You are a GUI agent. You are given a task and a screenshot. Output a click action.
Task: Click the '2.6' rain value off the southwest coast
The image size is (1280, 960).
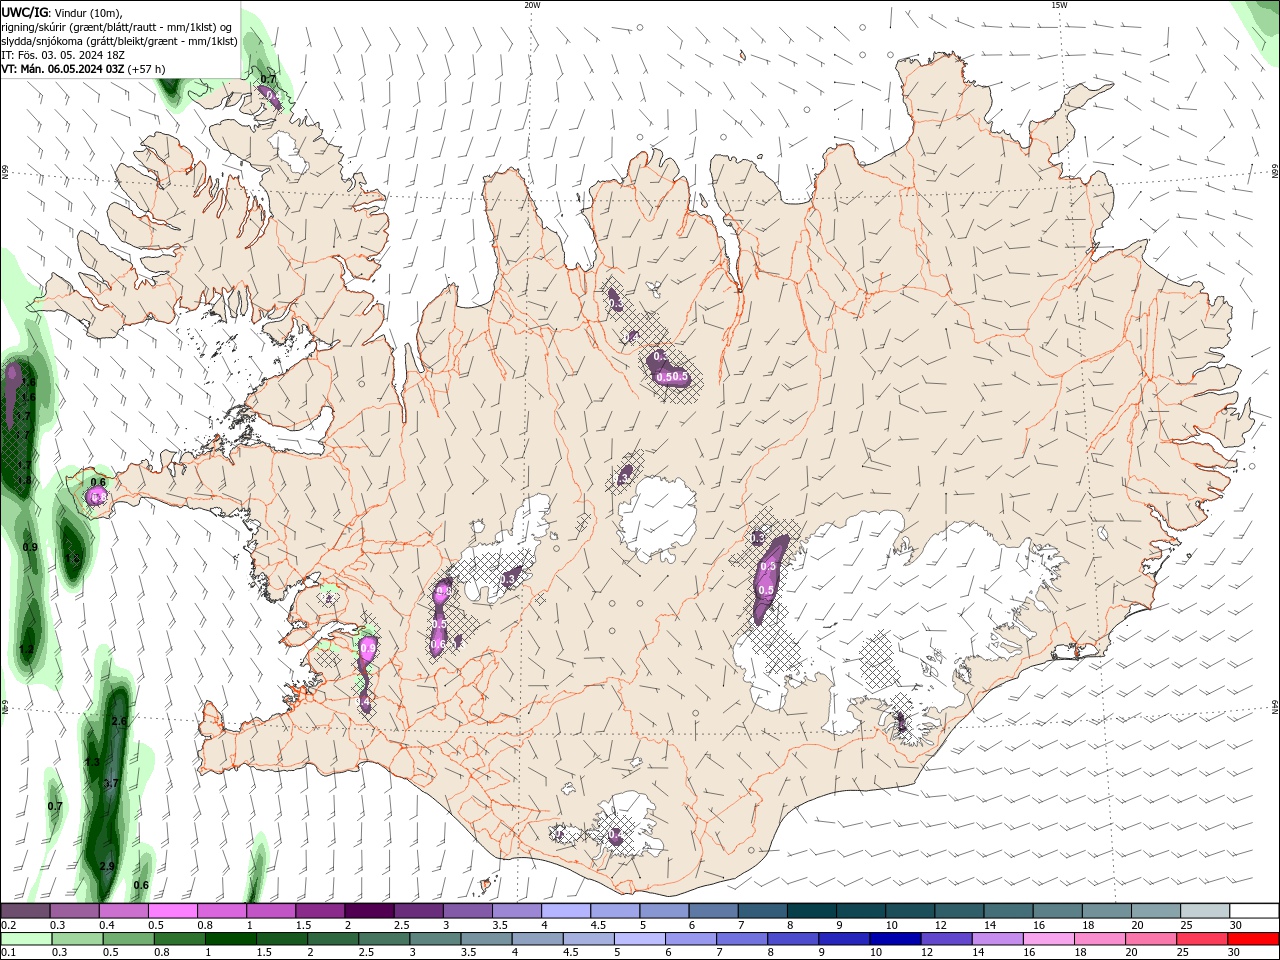[x=119, y=721]
